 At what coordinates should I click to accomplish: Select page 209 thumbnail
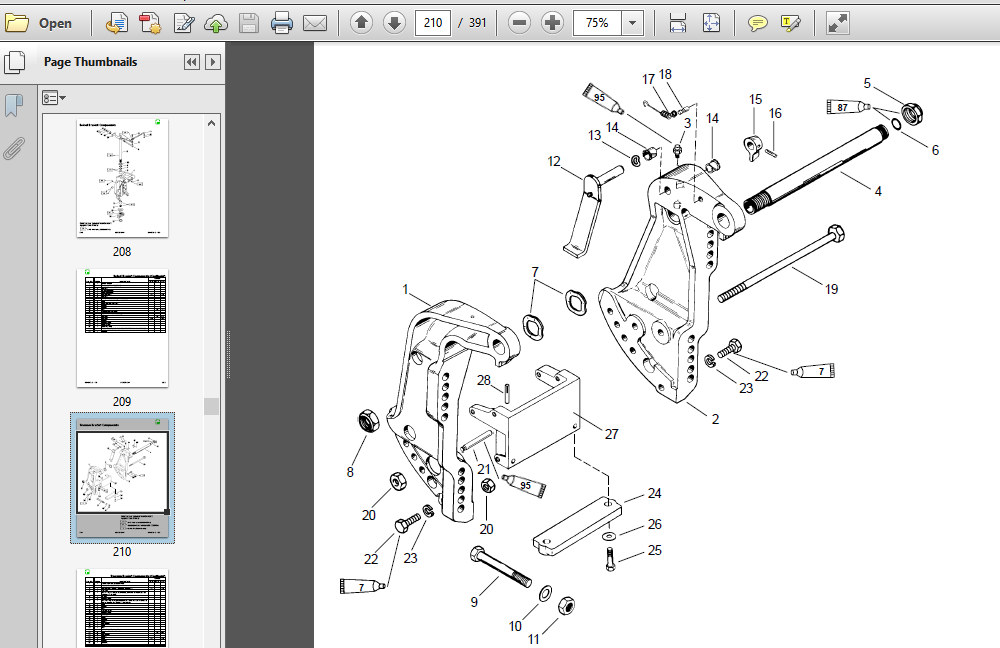click(x=122, y=328)
